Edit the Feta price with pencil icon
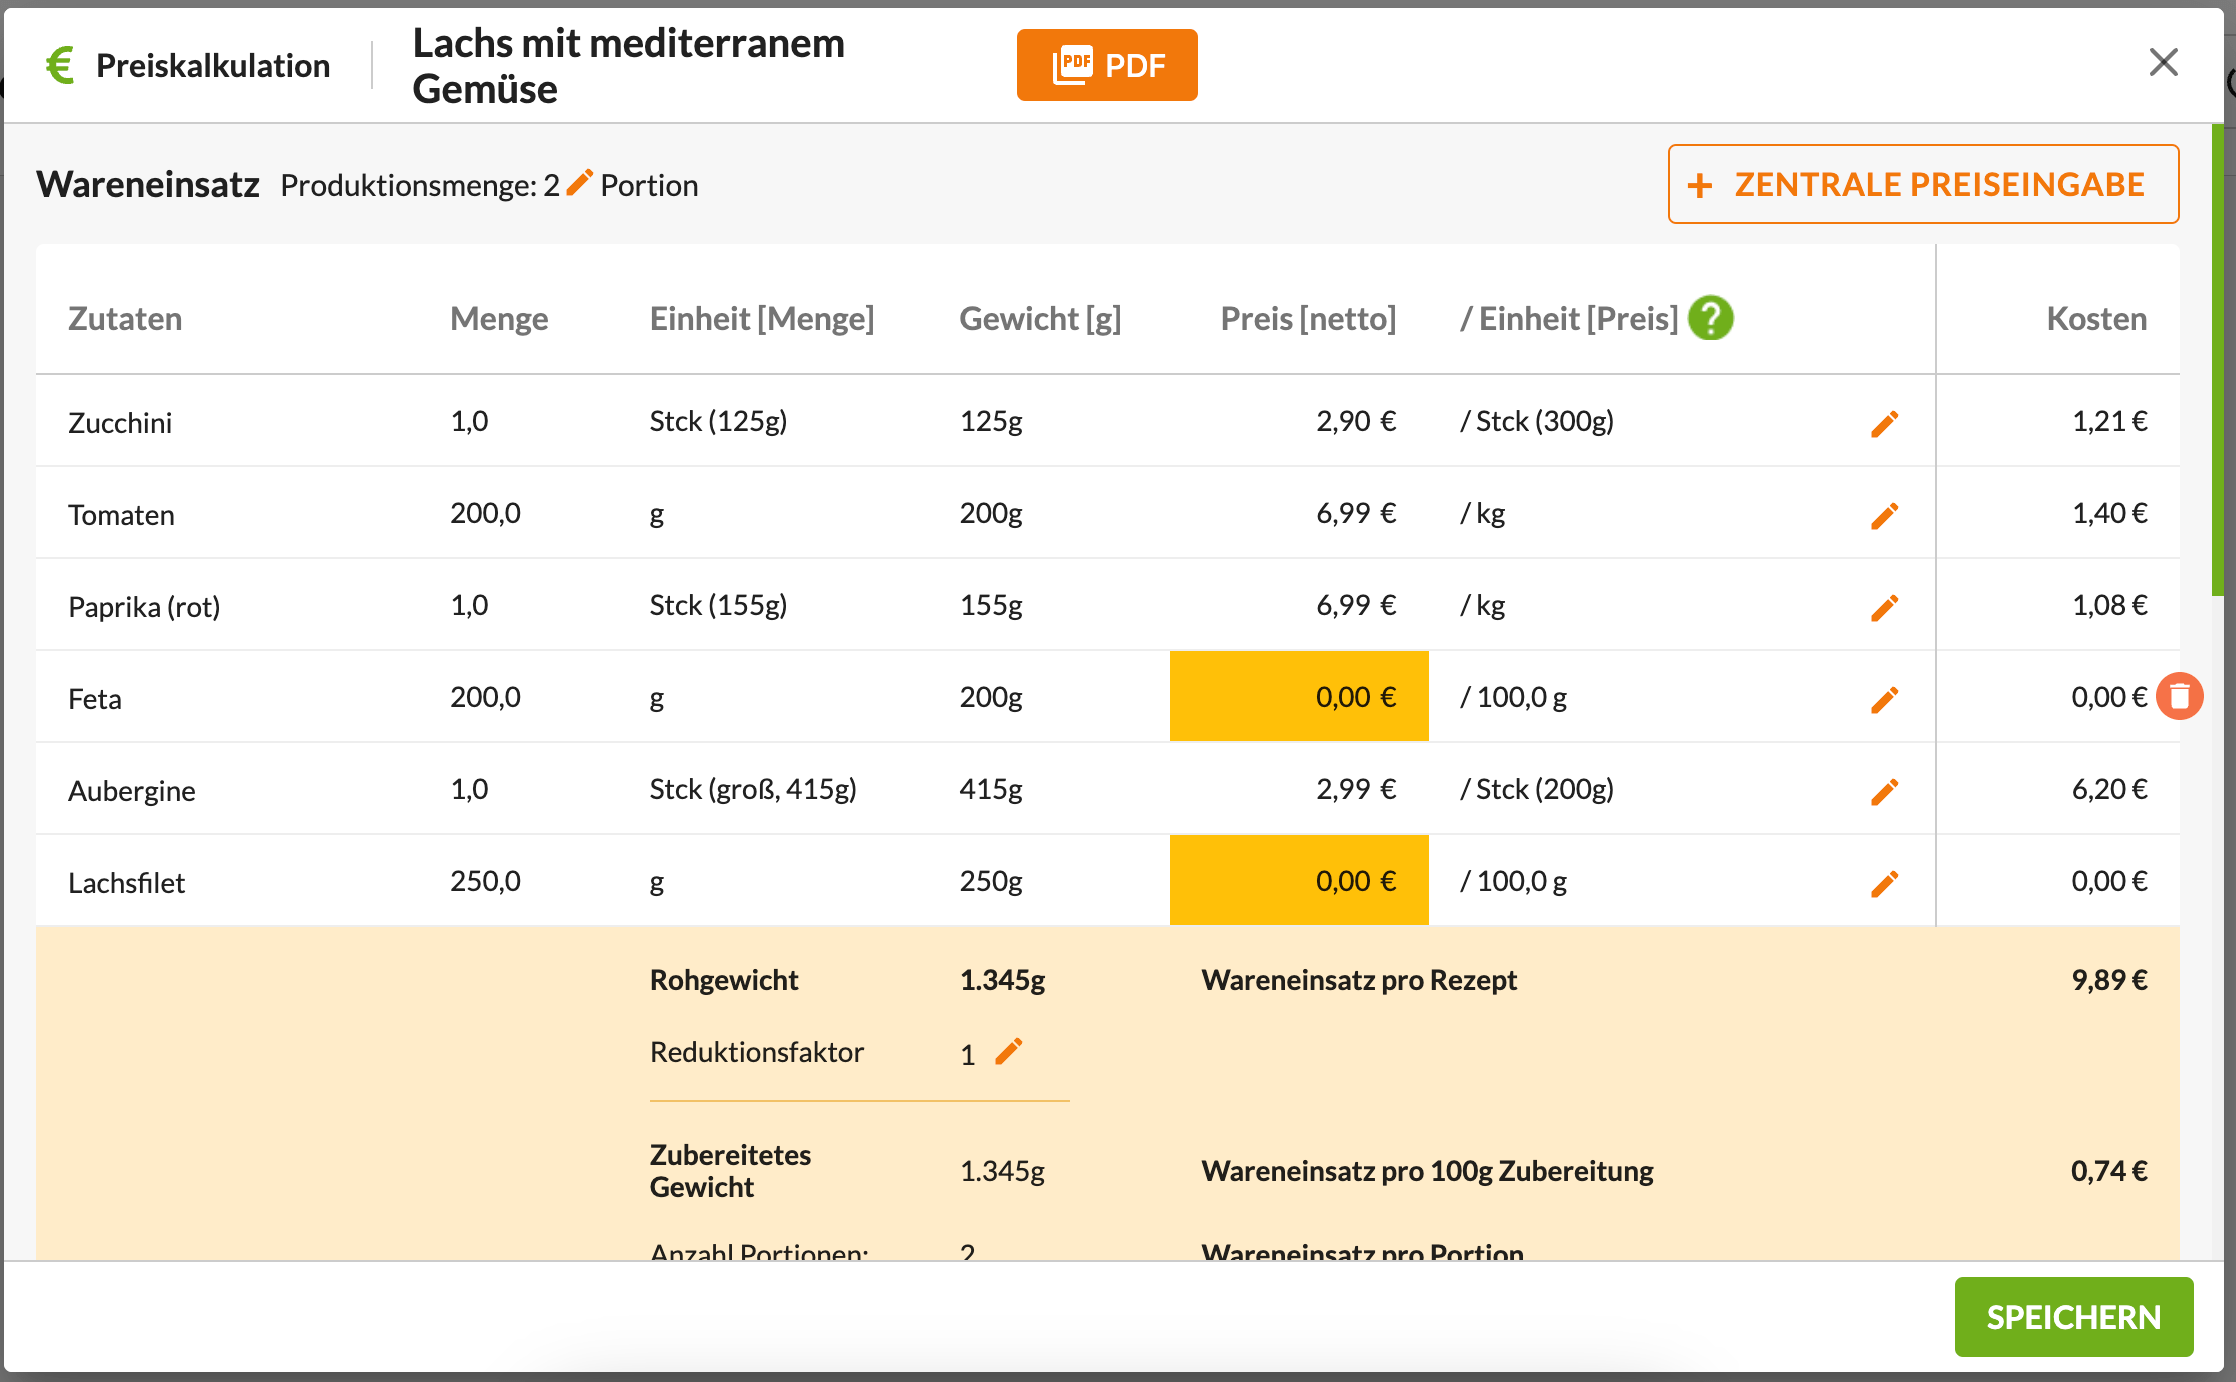2236x1382 pixels. [1884, 700]
